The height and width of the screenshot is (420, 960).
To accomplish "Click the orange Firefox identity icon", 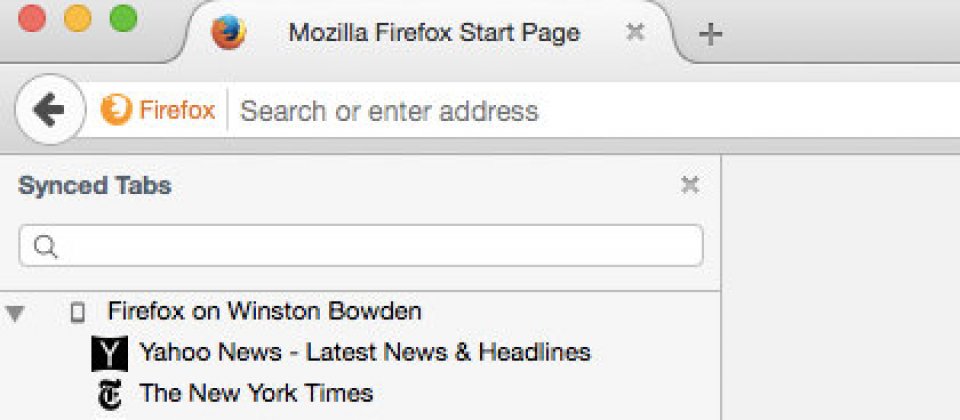I will point(116,110).
